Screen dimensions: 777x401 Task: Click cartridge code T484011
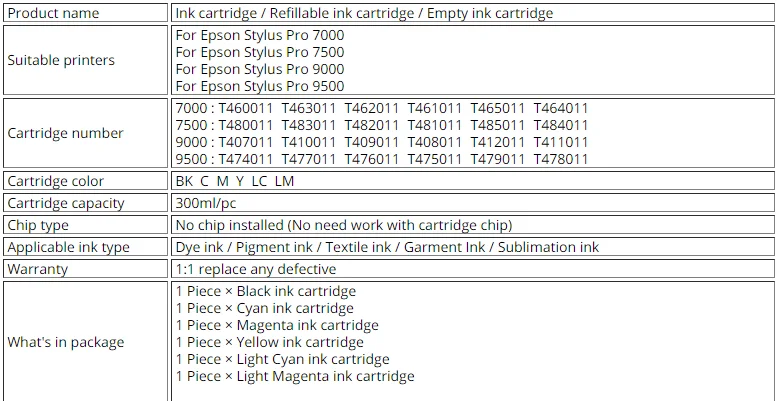561,125
